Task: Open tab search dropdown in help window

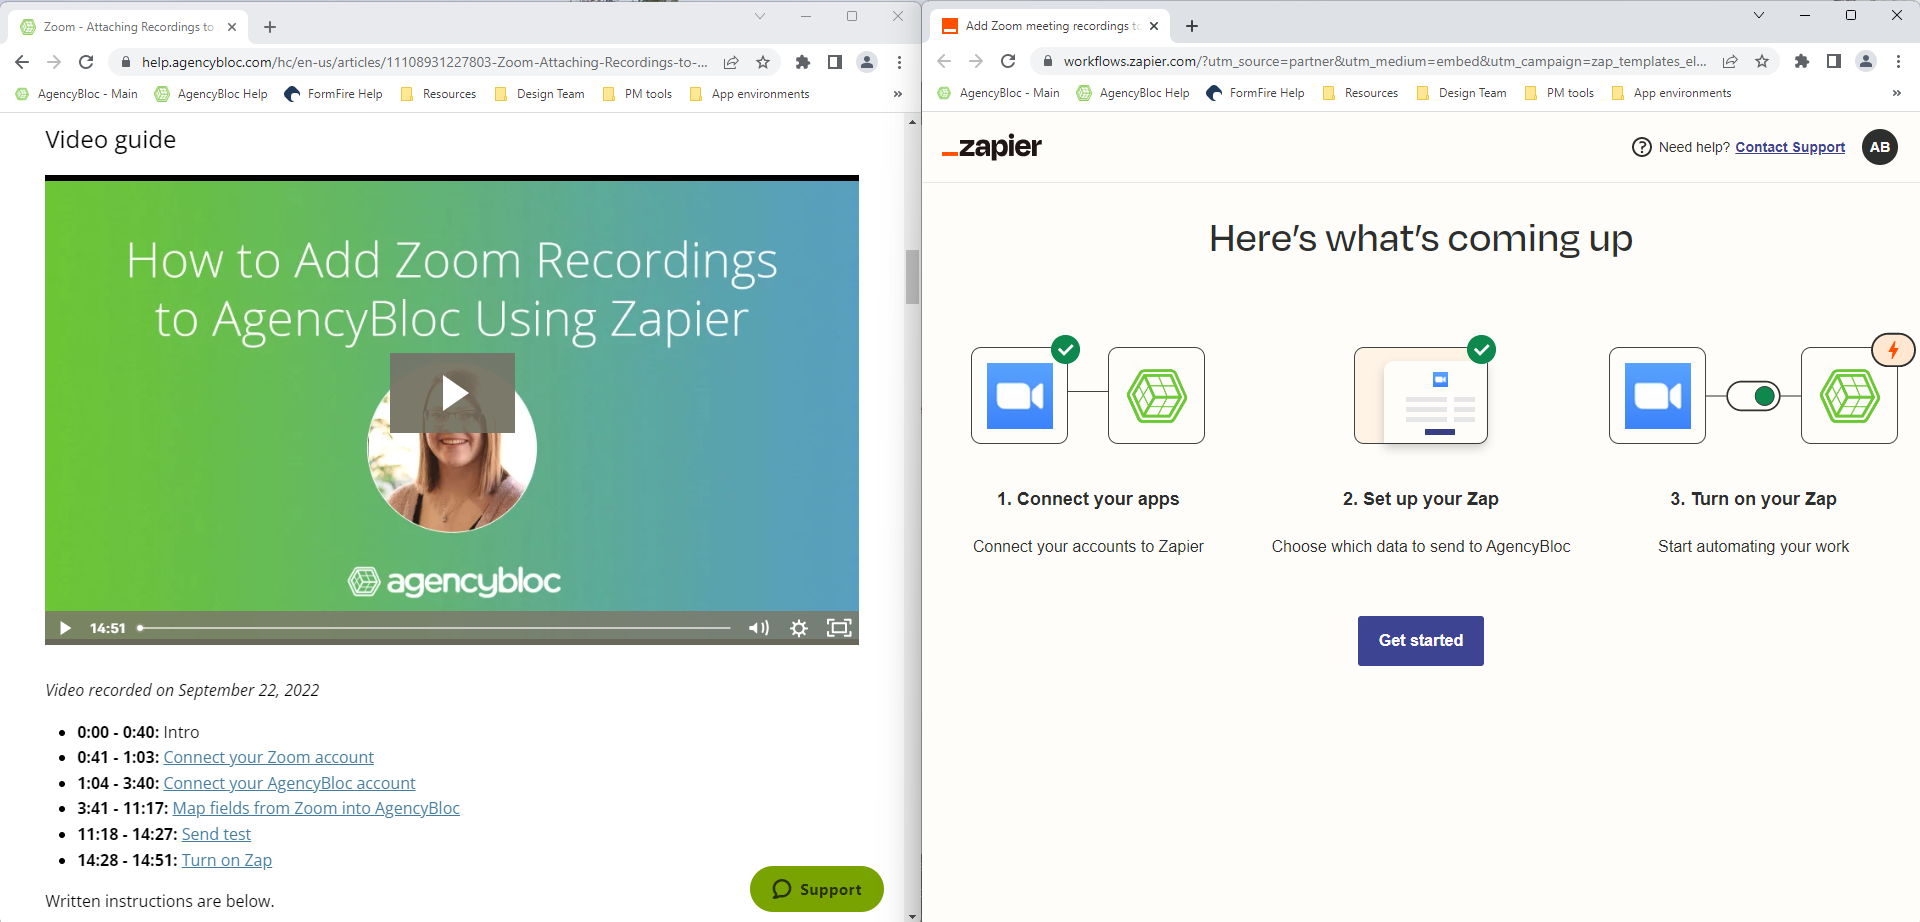Action: tap(760, 16)
